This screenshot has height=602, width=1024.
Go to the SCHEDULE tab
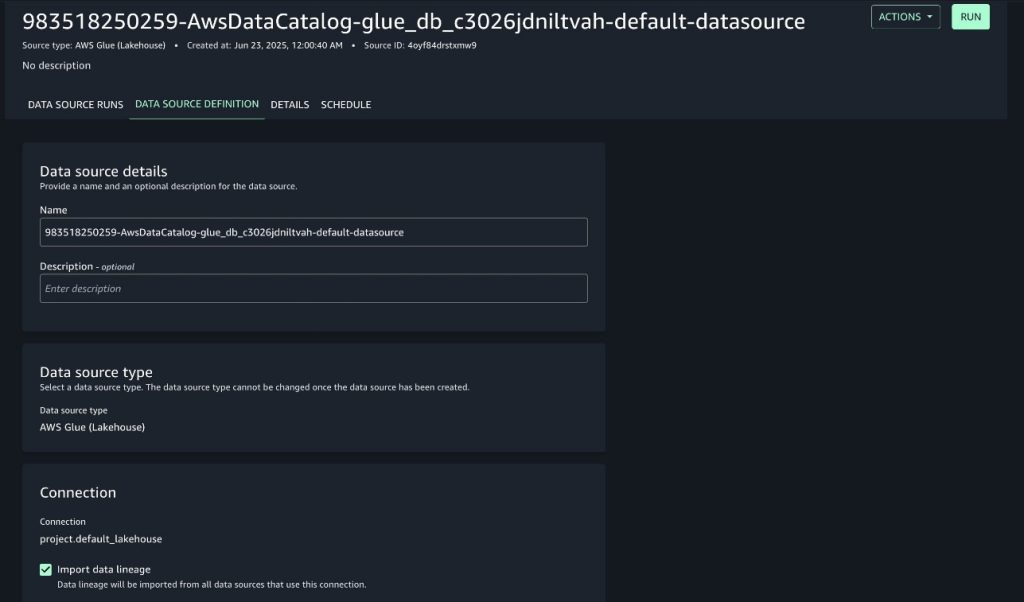(x=346, y=104)
